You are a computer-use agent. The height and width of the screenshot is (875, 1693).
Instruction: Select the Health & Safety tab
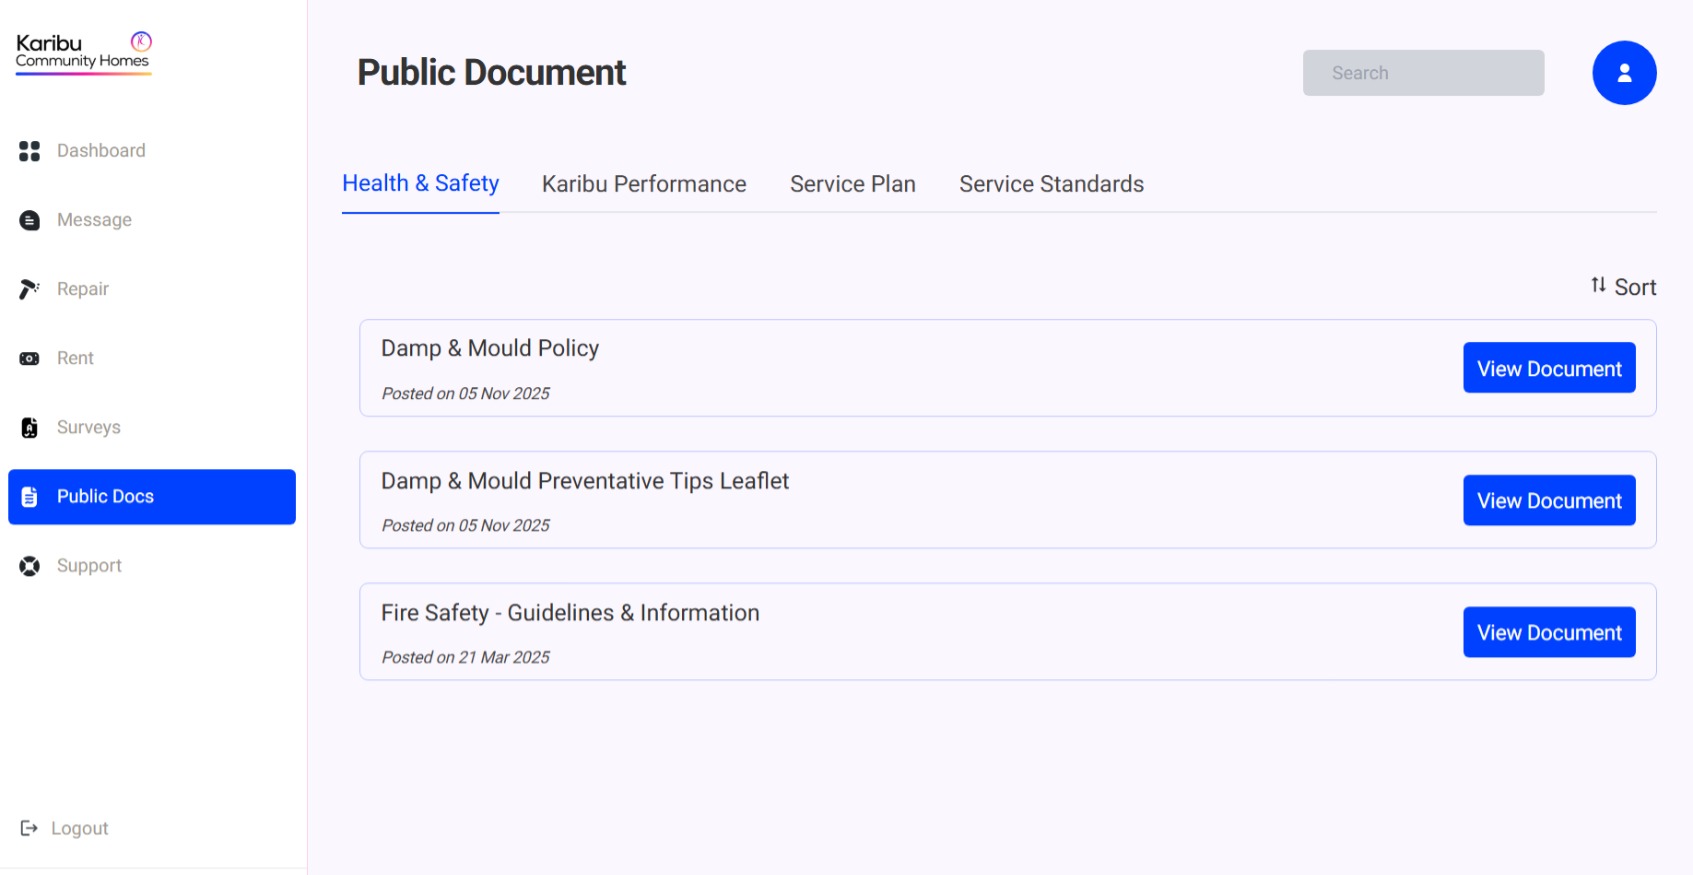(420, 184)
